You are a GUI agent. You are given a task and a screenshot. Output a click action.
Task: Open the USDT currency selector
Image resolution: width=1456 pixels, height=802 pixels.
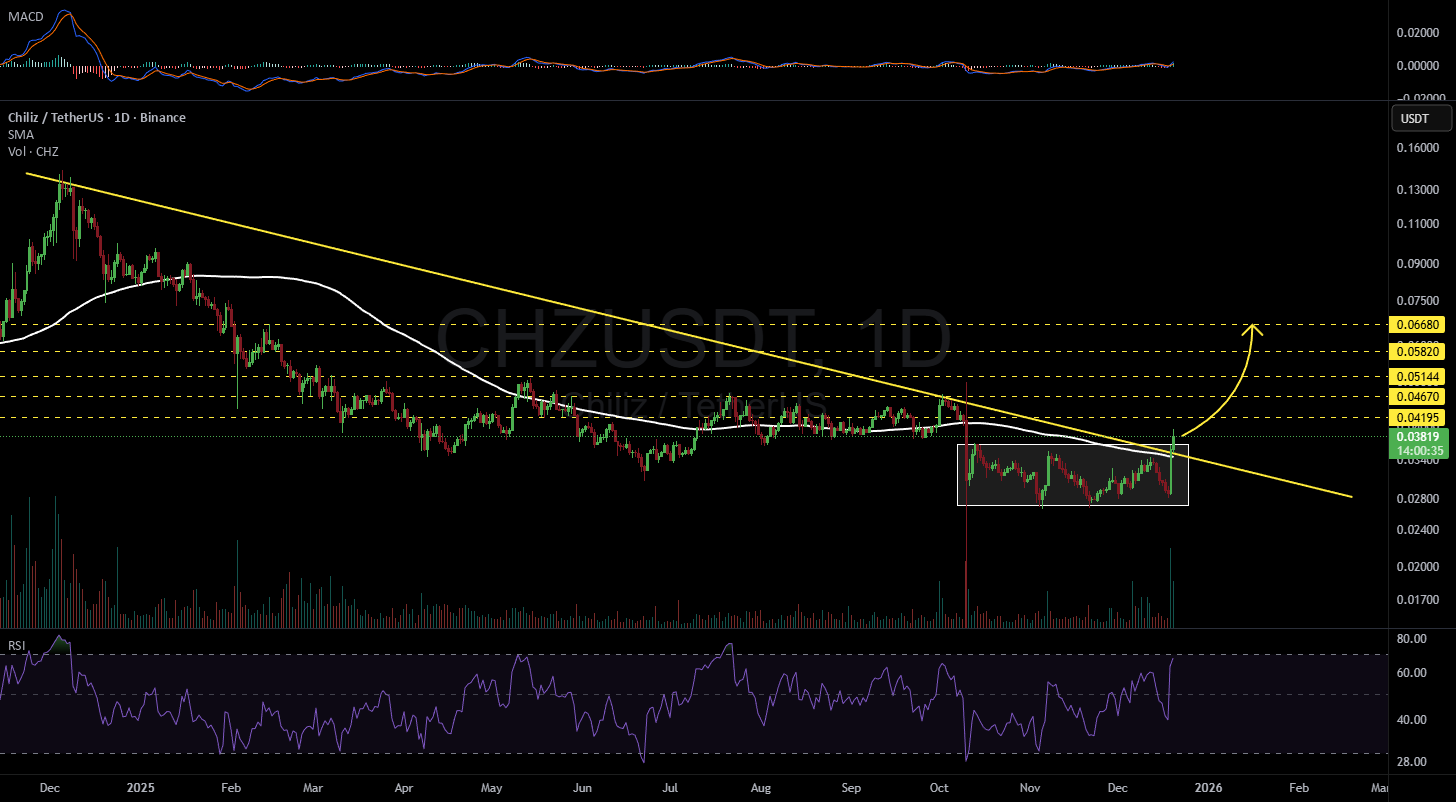1413,119
